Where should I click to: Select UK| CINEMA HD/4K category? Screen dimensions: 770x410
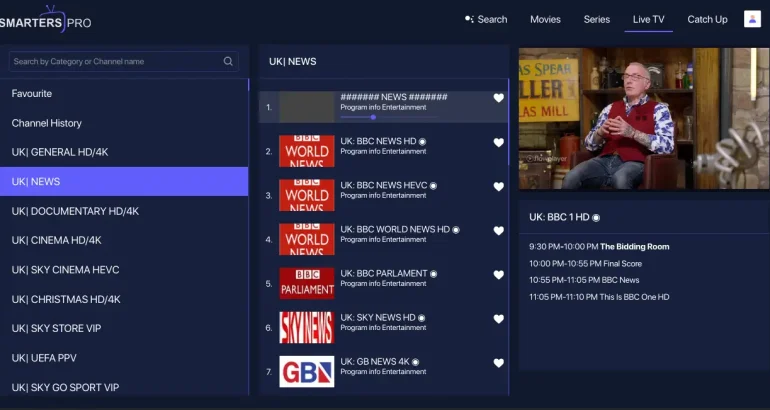[x=124, y=240]
